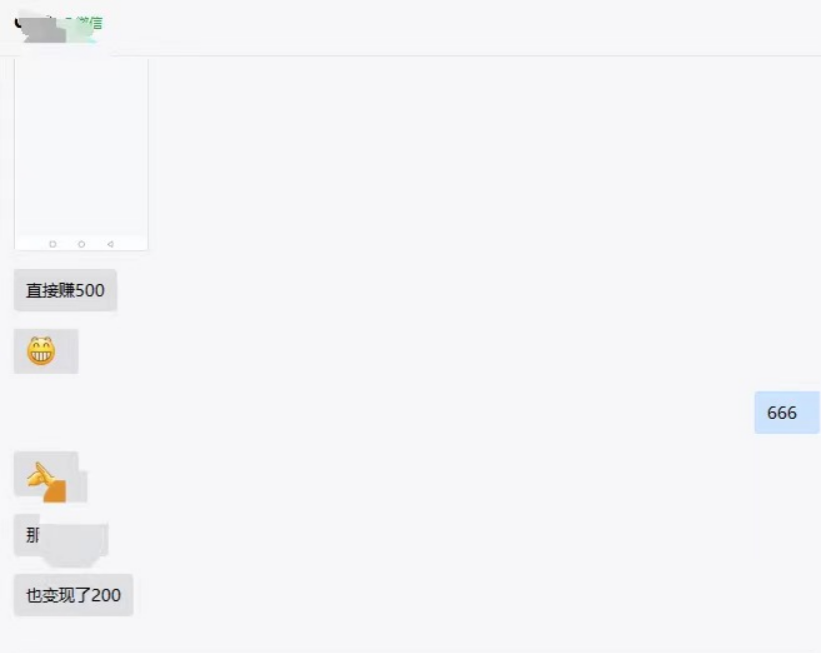Image resolution: width=821 pixels, height=653 pixels.
Task: Tap the square recents icon in screenshot
Action: [x=52, y=244]
